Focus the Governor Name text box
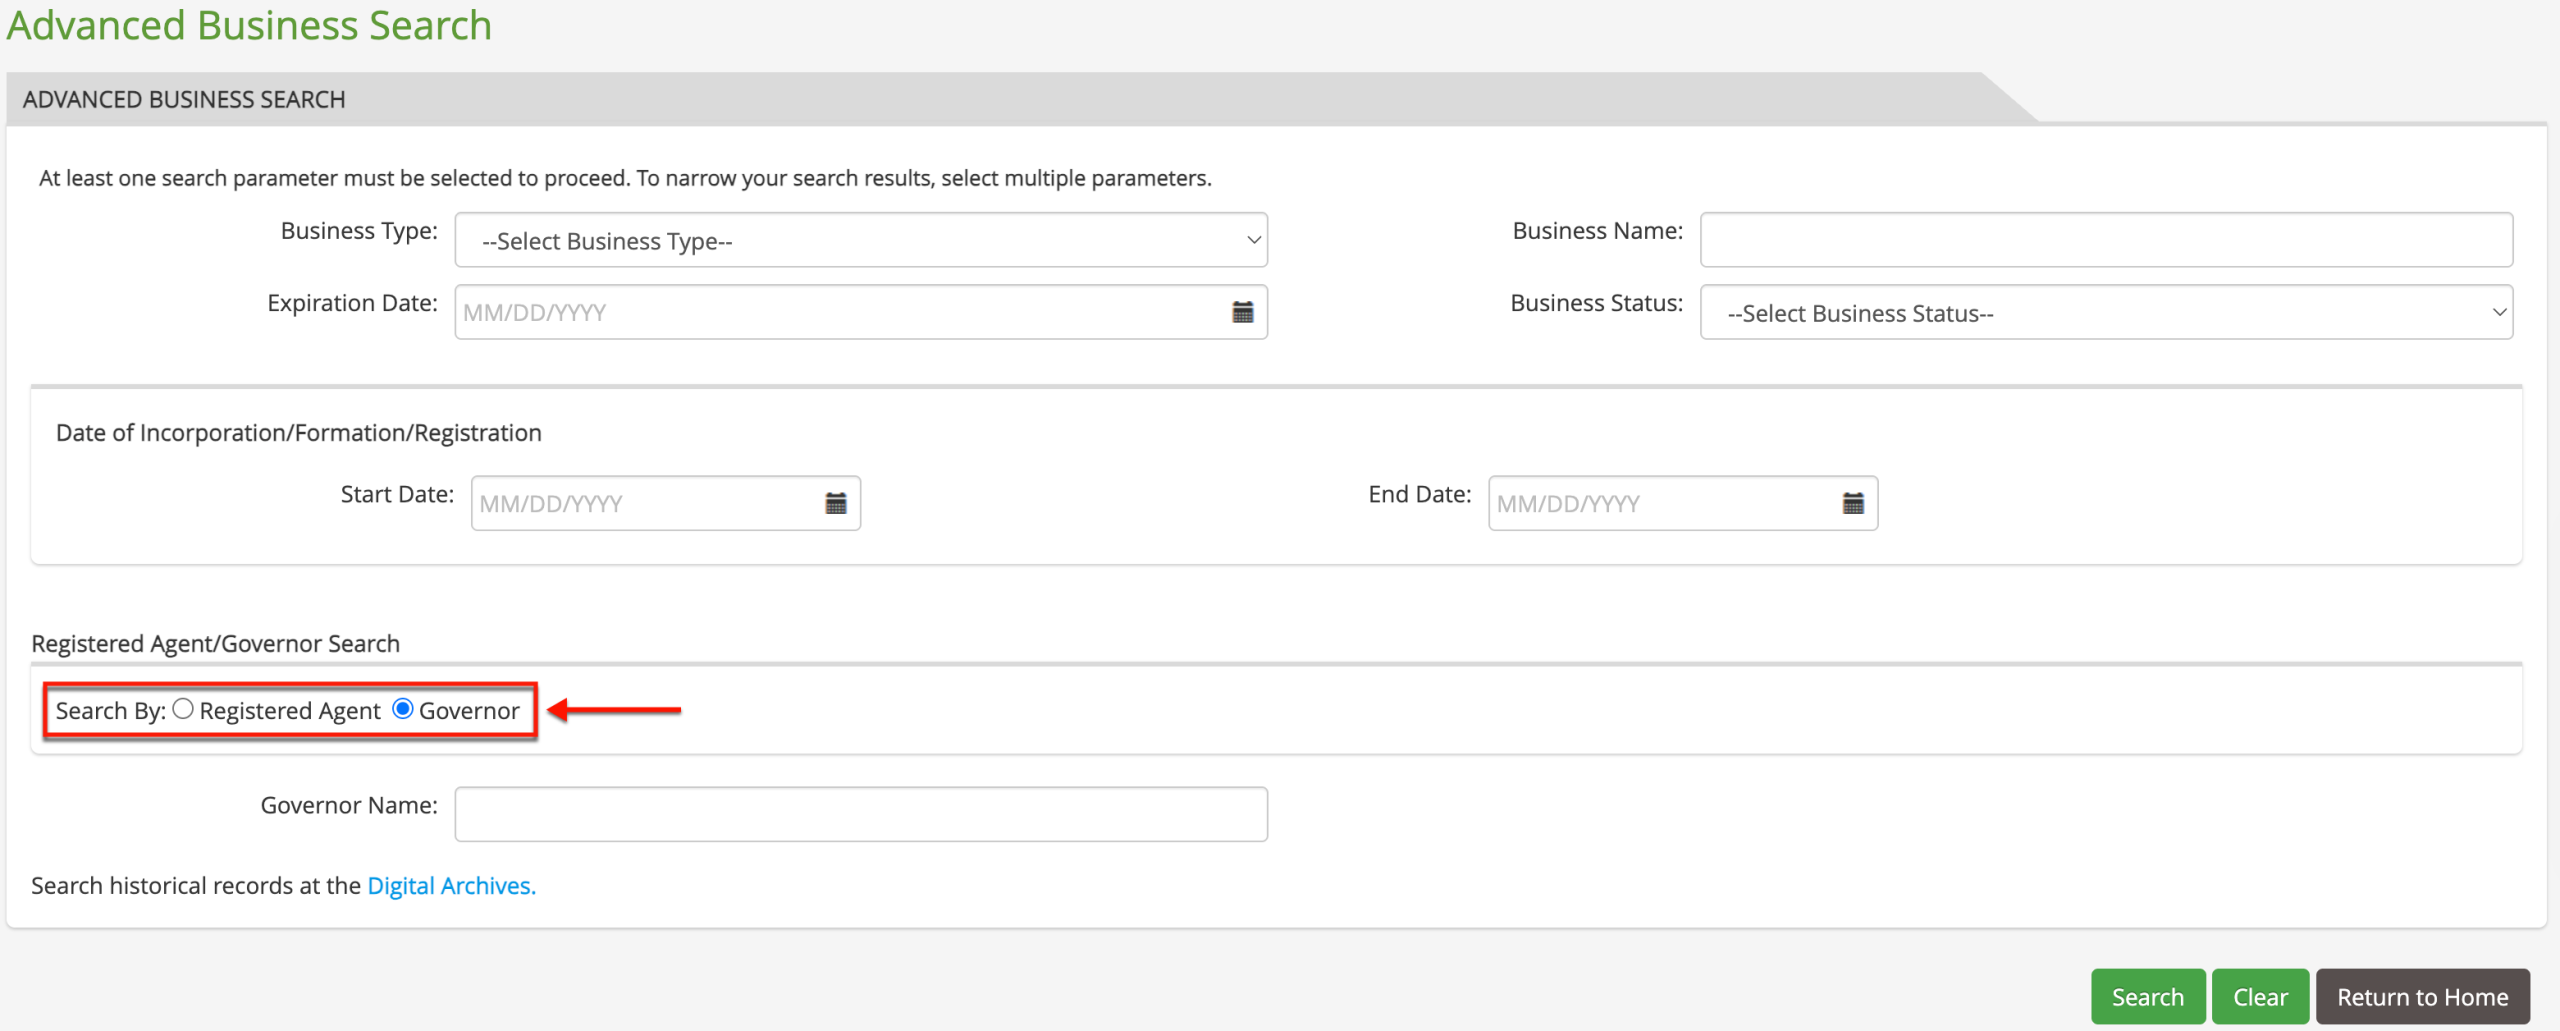2560x1031 pixels. click(861, 814)
